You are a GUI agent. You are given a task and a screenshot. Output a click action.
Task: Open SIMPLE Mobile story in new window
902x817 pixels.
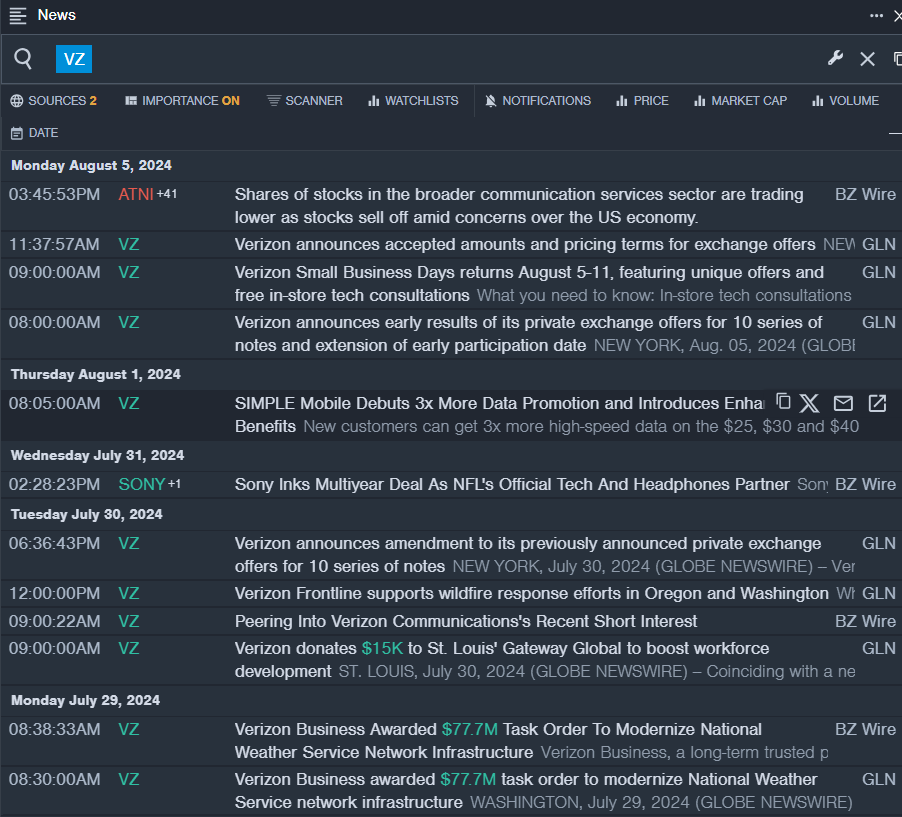point(877,403)
